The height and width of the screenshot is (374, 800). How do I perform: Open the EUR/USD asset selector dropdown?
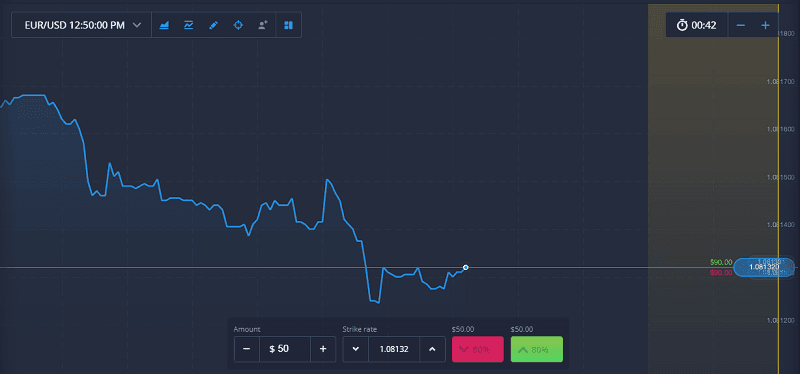click(82, 25)
